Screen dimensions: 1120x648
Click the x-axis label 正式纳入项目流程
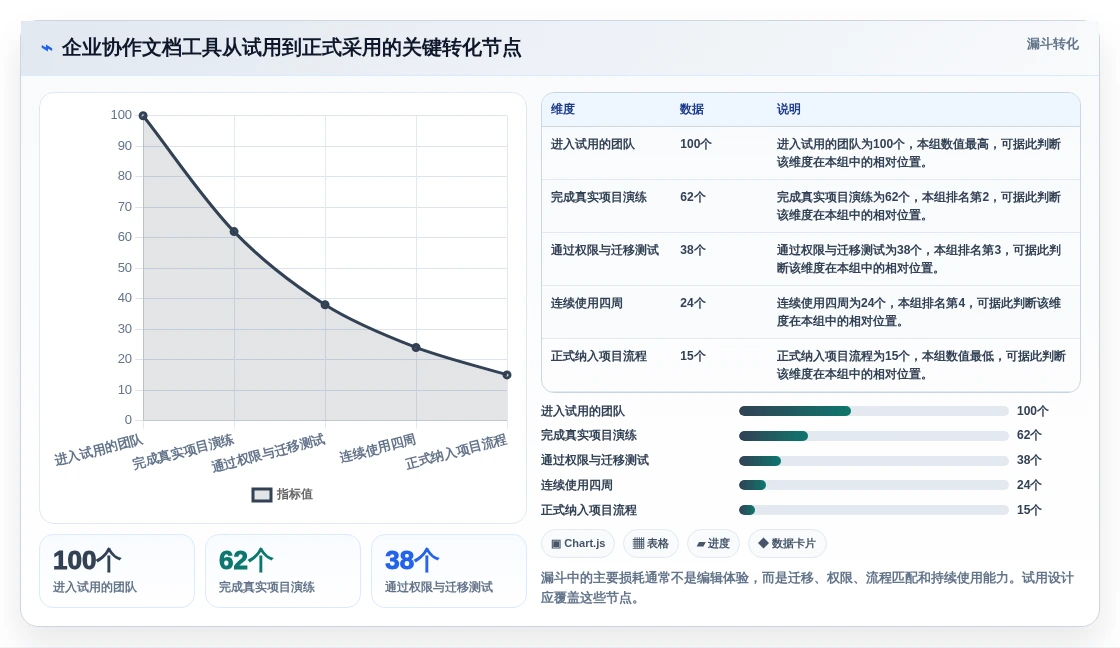pos(456,452)
